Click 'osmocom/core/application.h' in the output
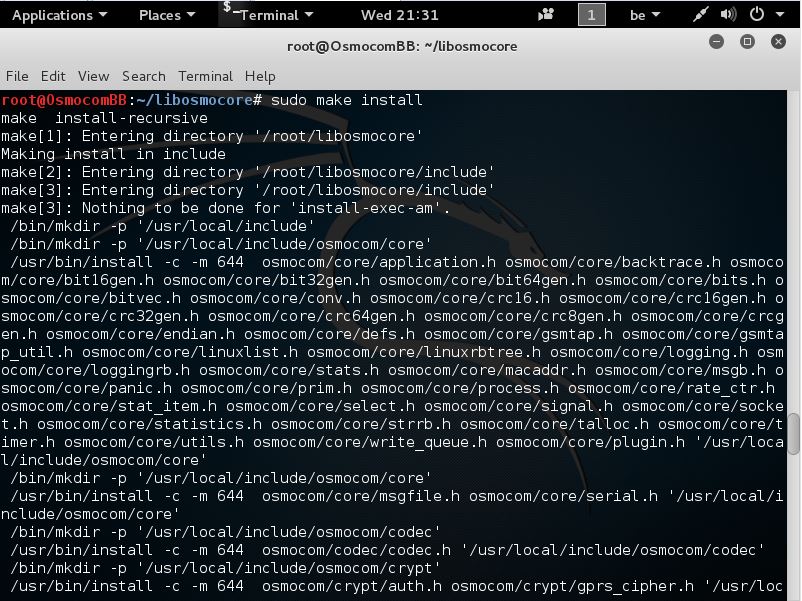The width and height of the screenshot is (802, 601). click(x=379, y=262)
